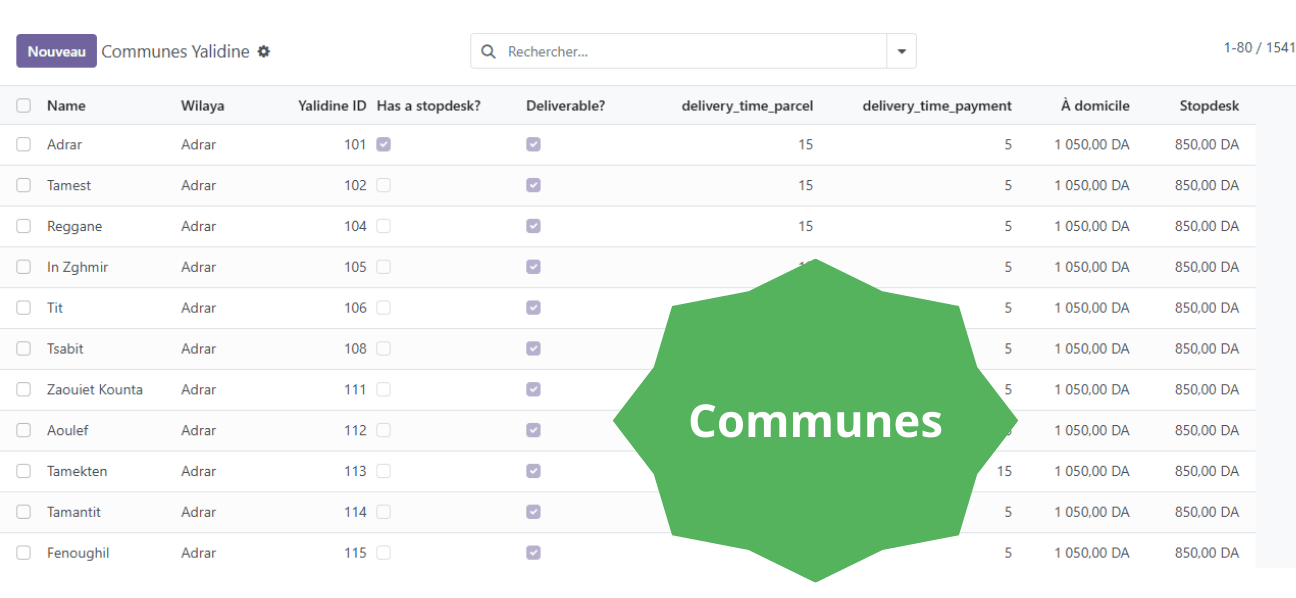Viewport: 1296px width, 598px height.
Task: Open the search options dropdown arrow
Action: click(901, 51)
